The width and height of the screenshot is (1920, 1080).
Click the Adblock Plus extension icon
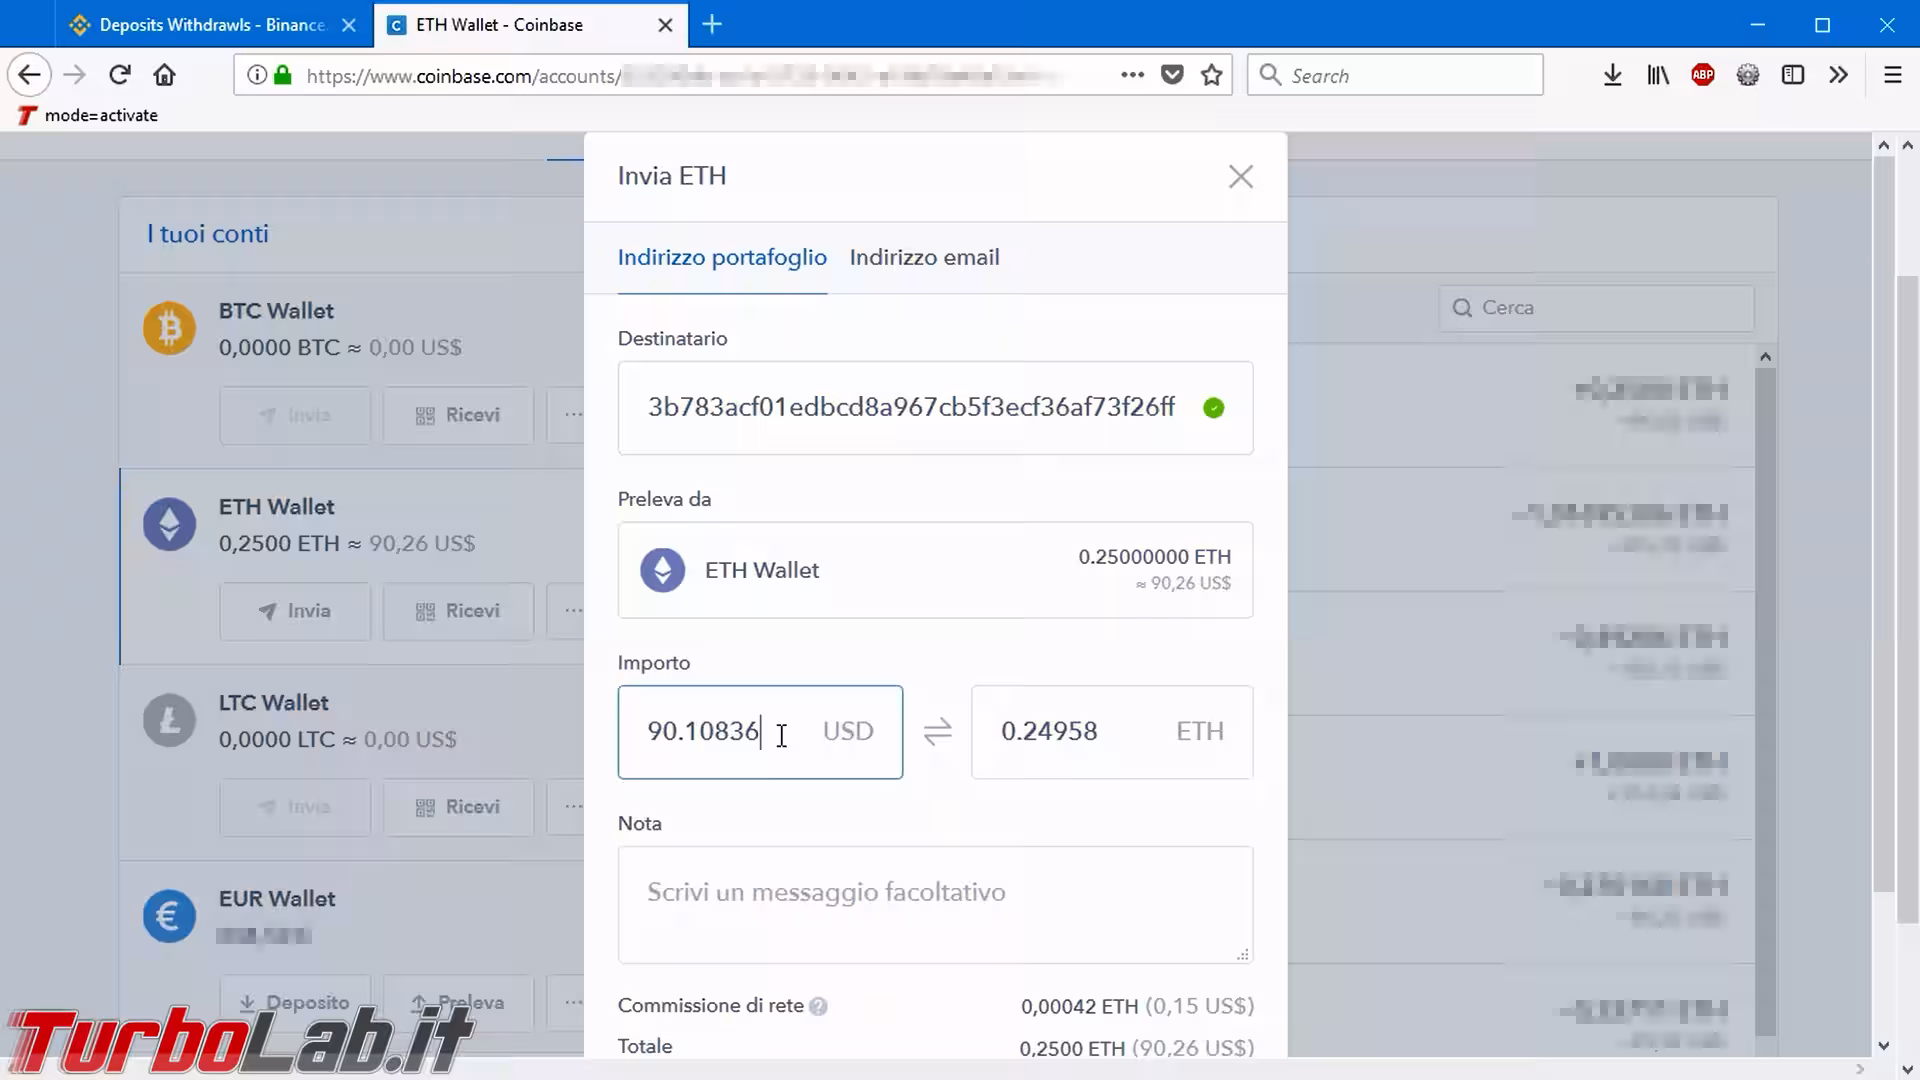click(x=1702, y=75)
